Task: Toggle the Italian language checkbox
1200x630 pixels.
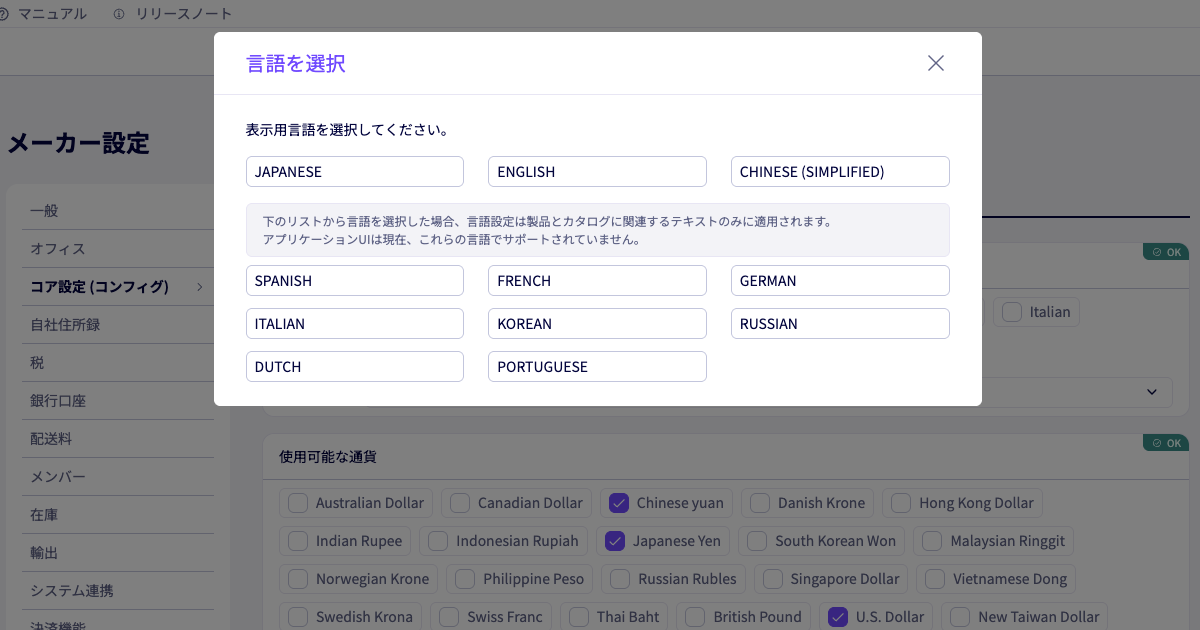Action: [1012, 312]
